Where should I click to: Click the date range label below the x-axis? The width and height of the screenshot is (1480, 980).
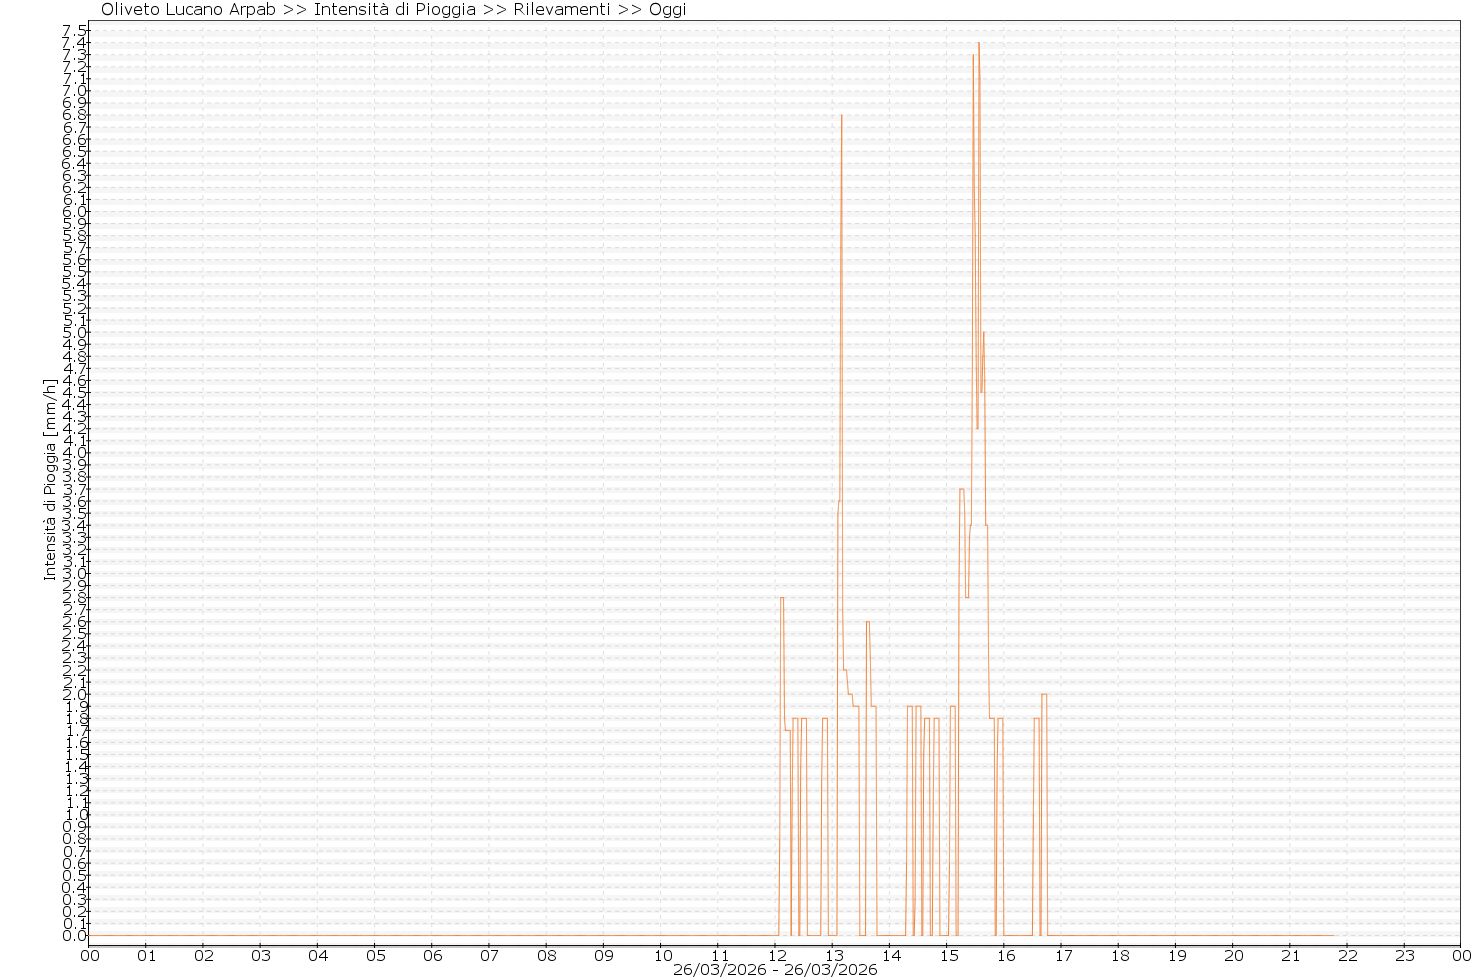click(775, 970)
